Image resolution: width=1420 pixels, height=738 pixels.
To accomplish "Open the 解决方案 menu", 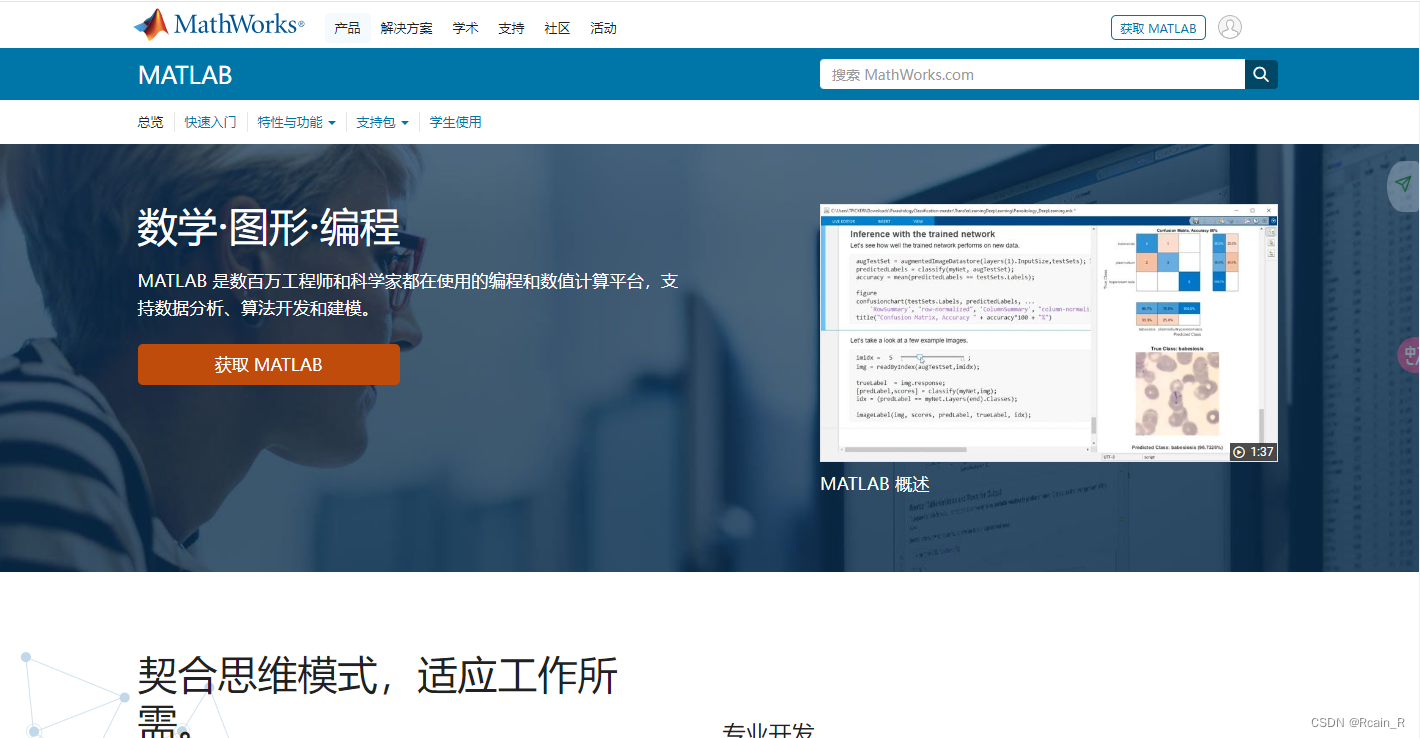I will pyautogui.click(x=407, y=28).
